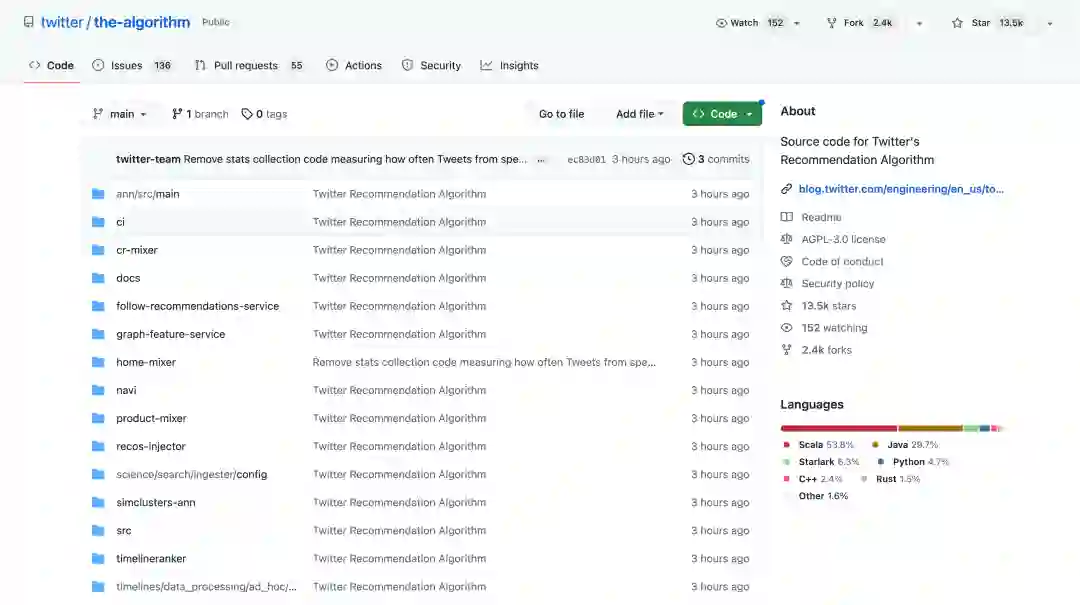The height and width of the screenshot is (605, 1080).
Task: Click the branch icon beside 1 branch
Action: pos(177,114)
